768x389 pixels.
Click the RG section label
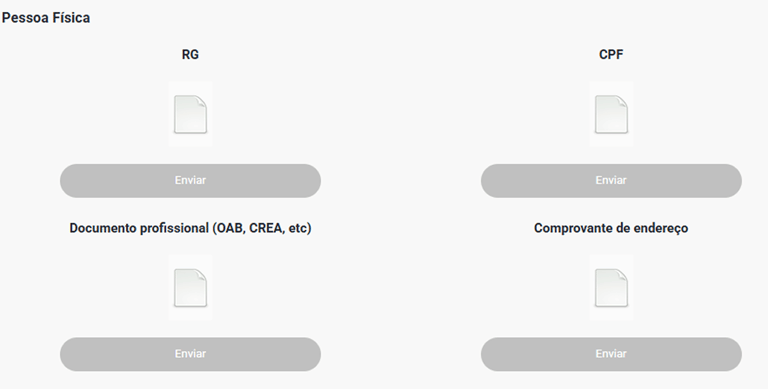point(191,54)
